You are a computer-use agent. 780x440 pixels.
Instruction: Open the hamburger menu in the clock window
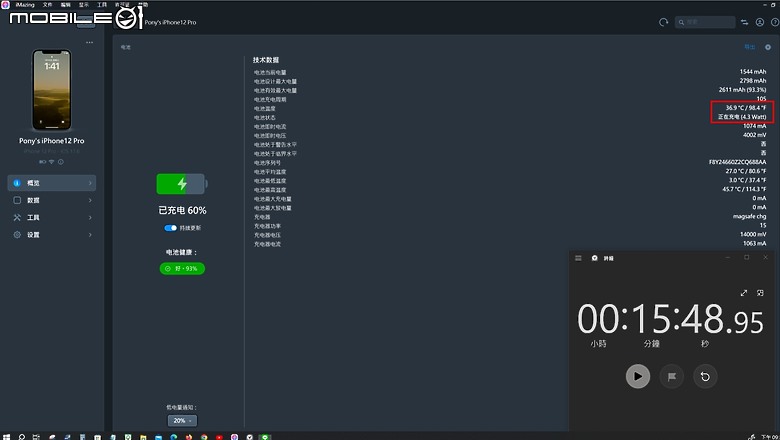[578, 258]
